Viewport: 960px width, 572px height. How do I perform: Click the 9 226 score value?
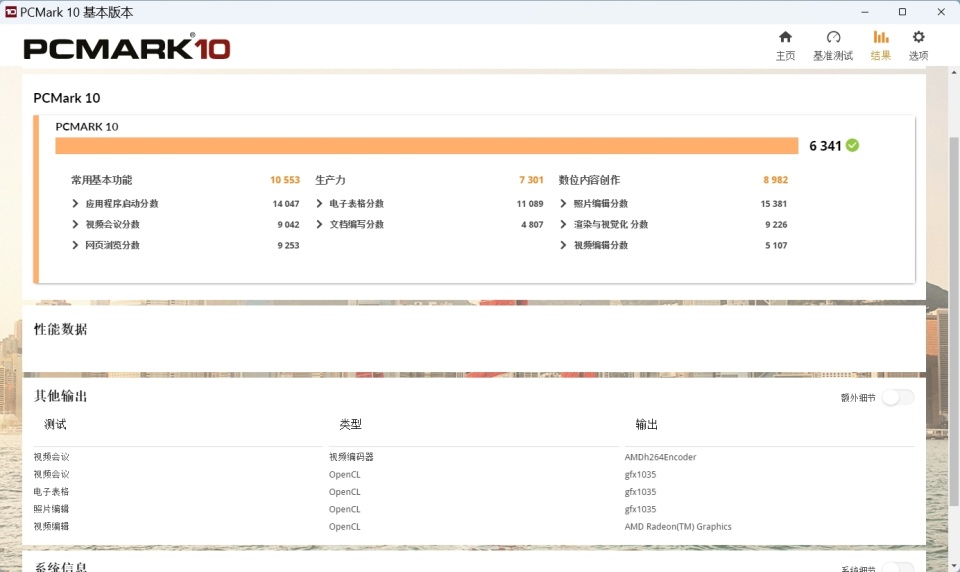776,224
